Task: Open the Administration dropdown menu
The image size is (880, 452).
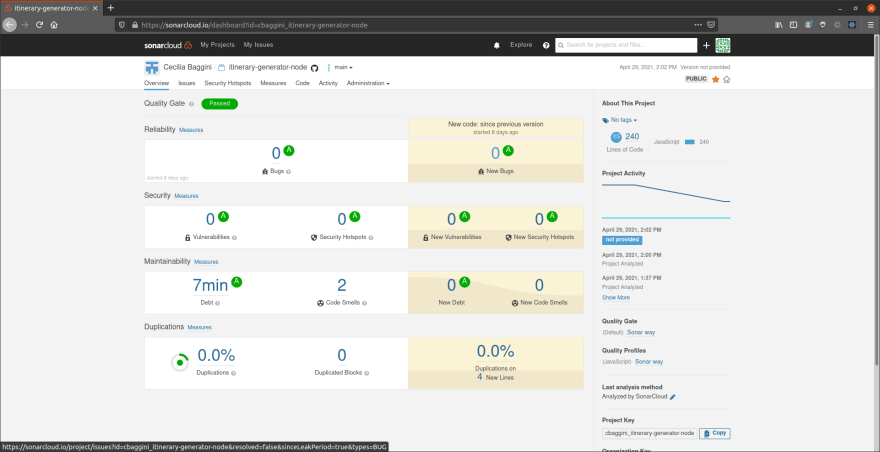Action: pyautogui.click(x=368, y=83)
